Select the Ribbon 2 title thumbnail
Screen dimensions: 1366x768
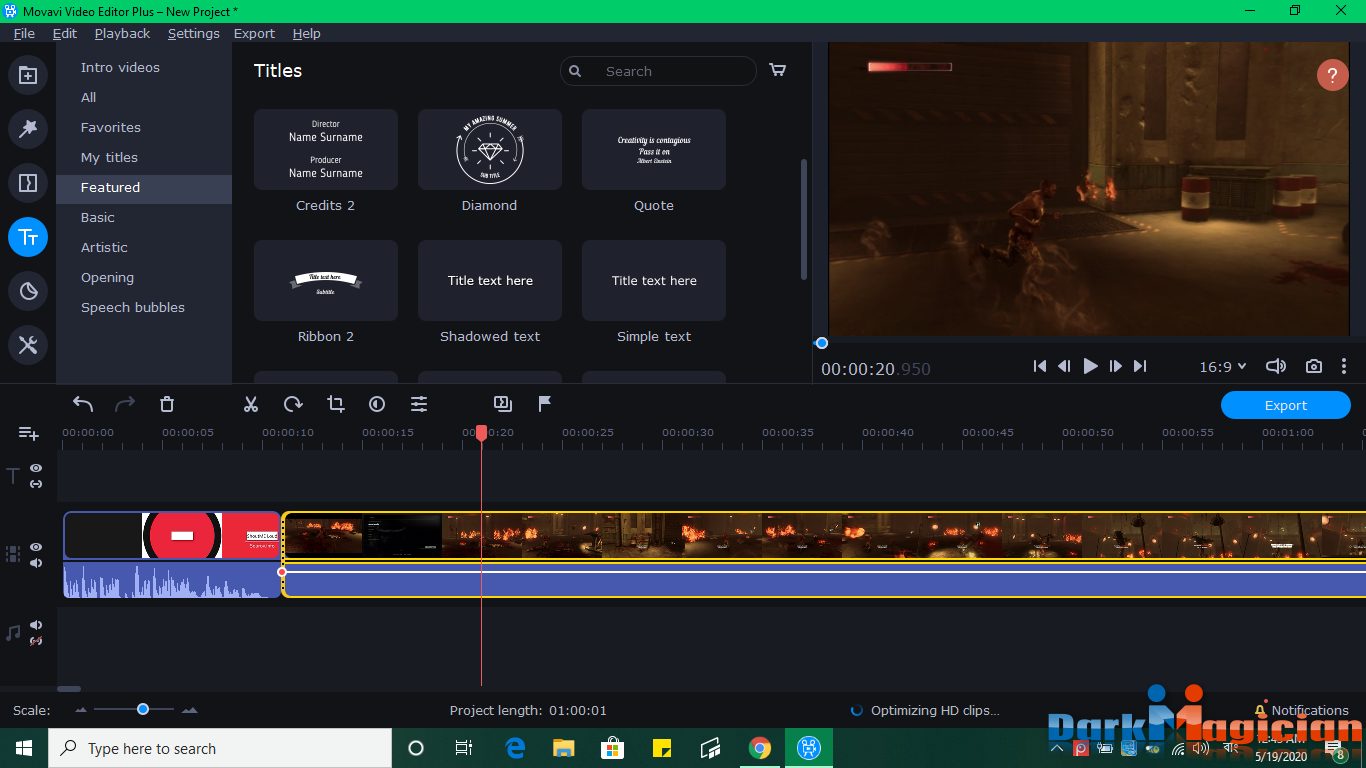(x=326, y=280)
